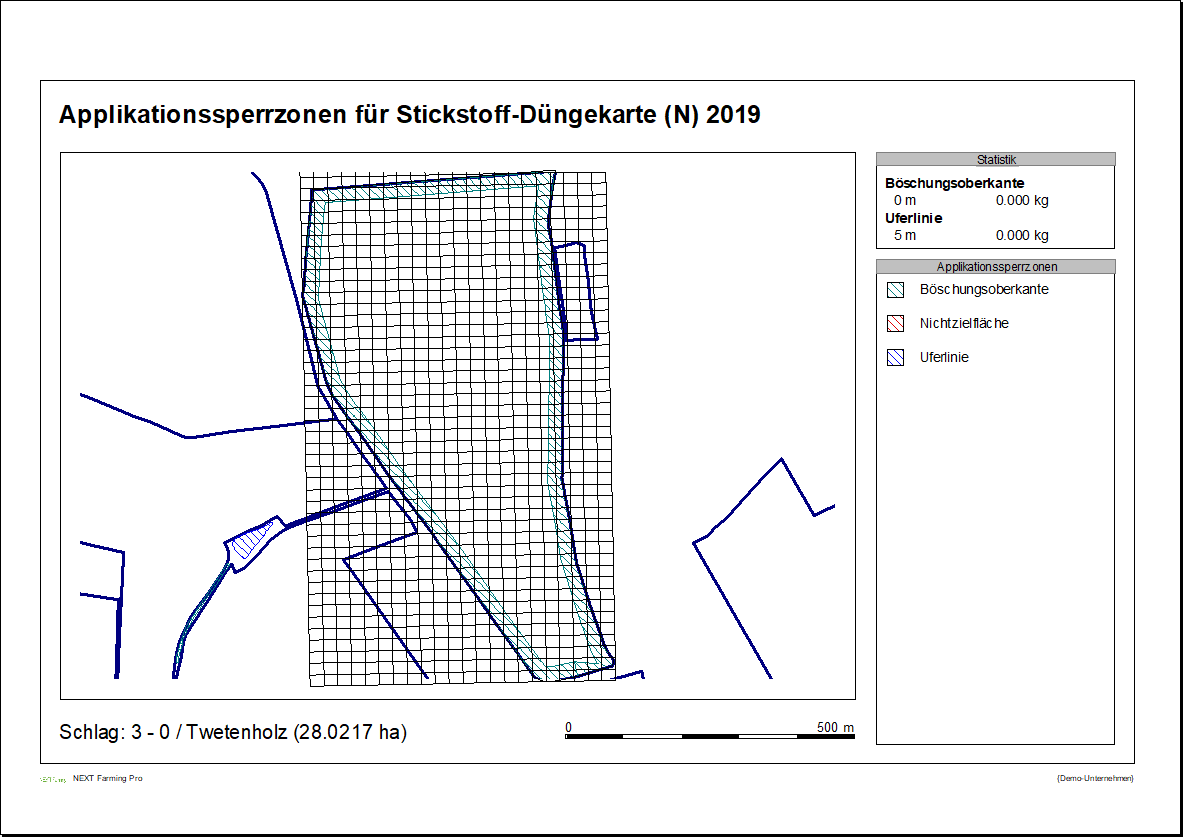Select the 500 m scale label
The image size is (1183, 837).
(835, 727)
